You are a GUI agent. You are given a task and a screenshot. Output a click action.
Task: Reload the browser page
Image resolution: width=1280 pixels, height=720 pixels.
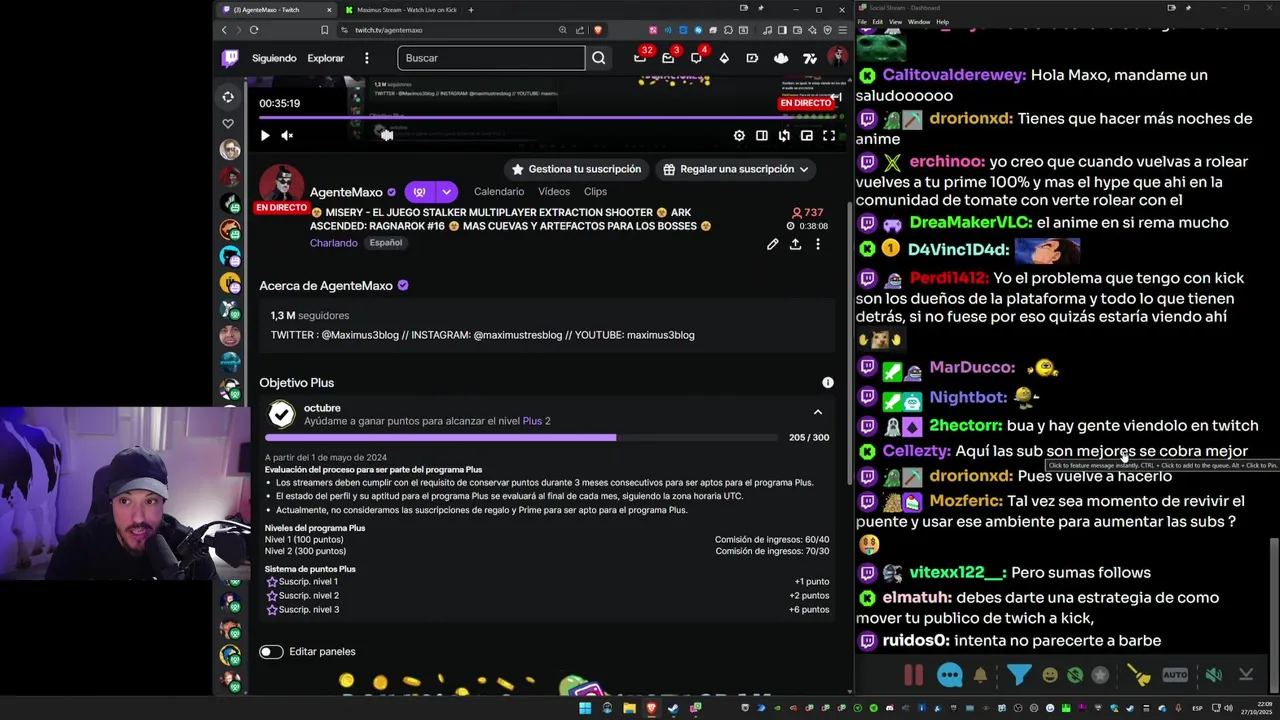point(254,30)
